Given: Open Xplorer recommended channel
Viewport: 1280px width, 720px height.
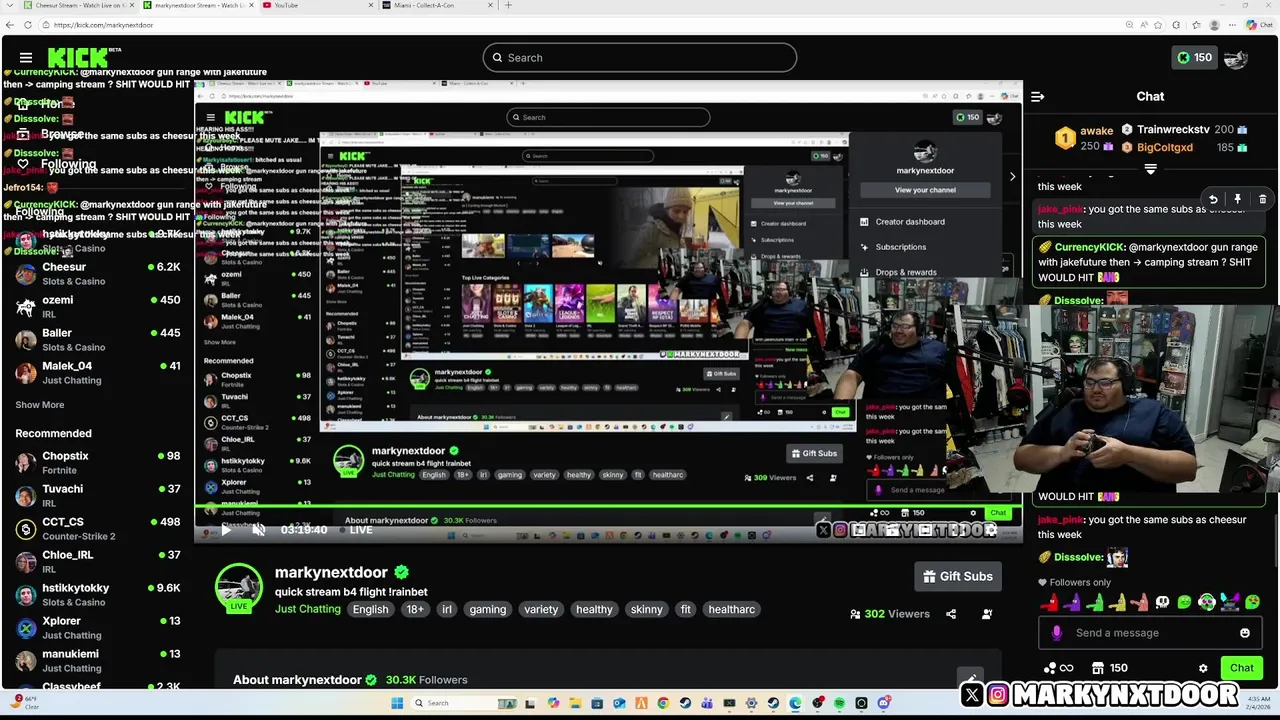Looking at the screenshot, I should pos(98,628).
